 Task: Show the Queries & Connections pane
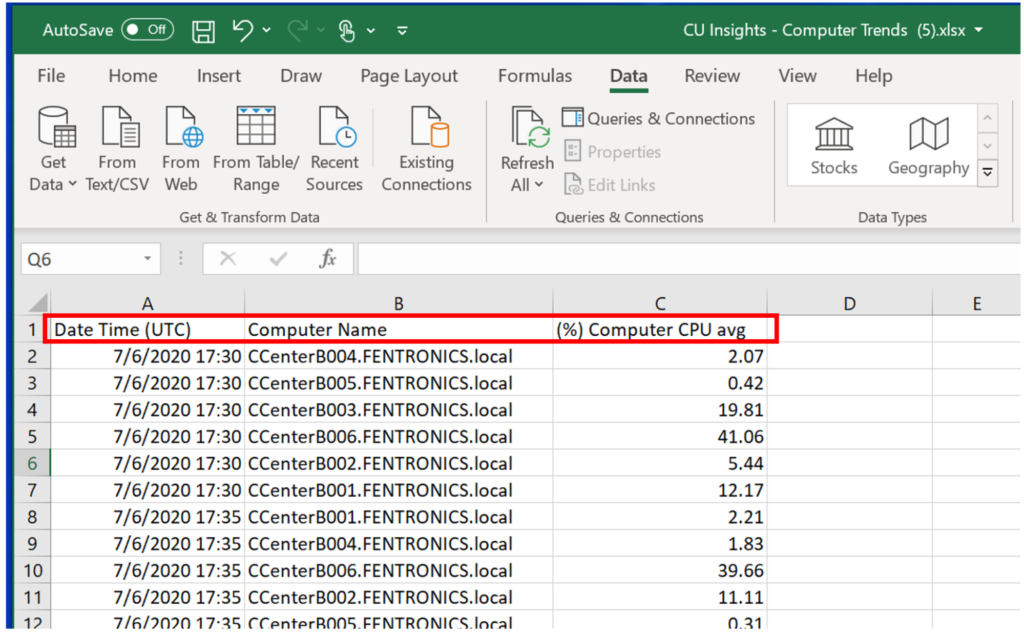coord(658,118)
